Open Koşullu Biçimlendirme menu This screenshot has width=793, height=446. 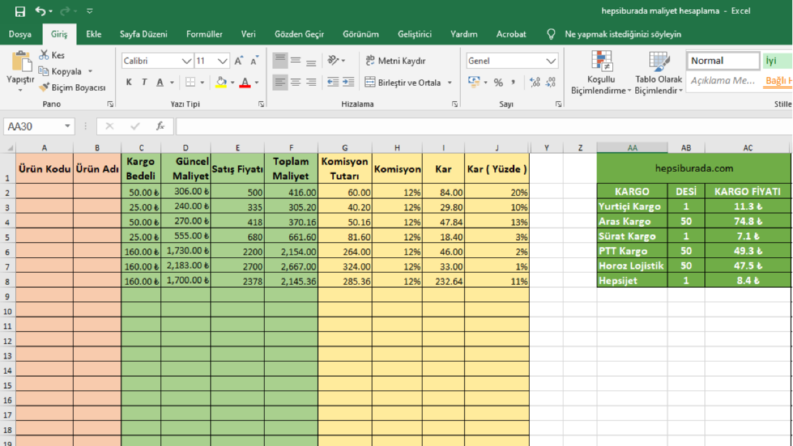coord(601,73)
